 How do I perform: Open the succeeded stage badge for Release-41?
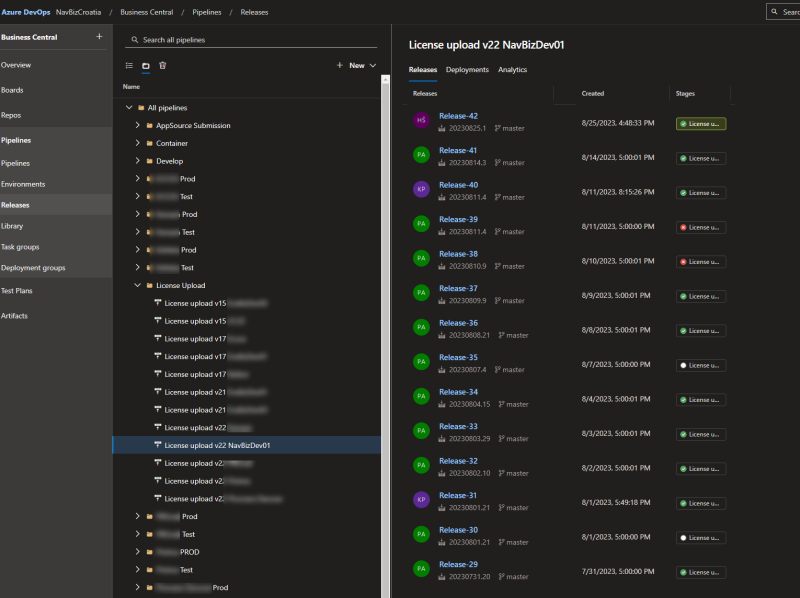click(701, 159)
